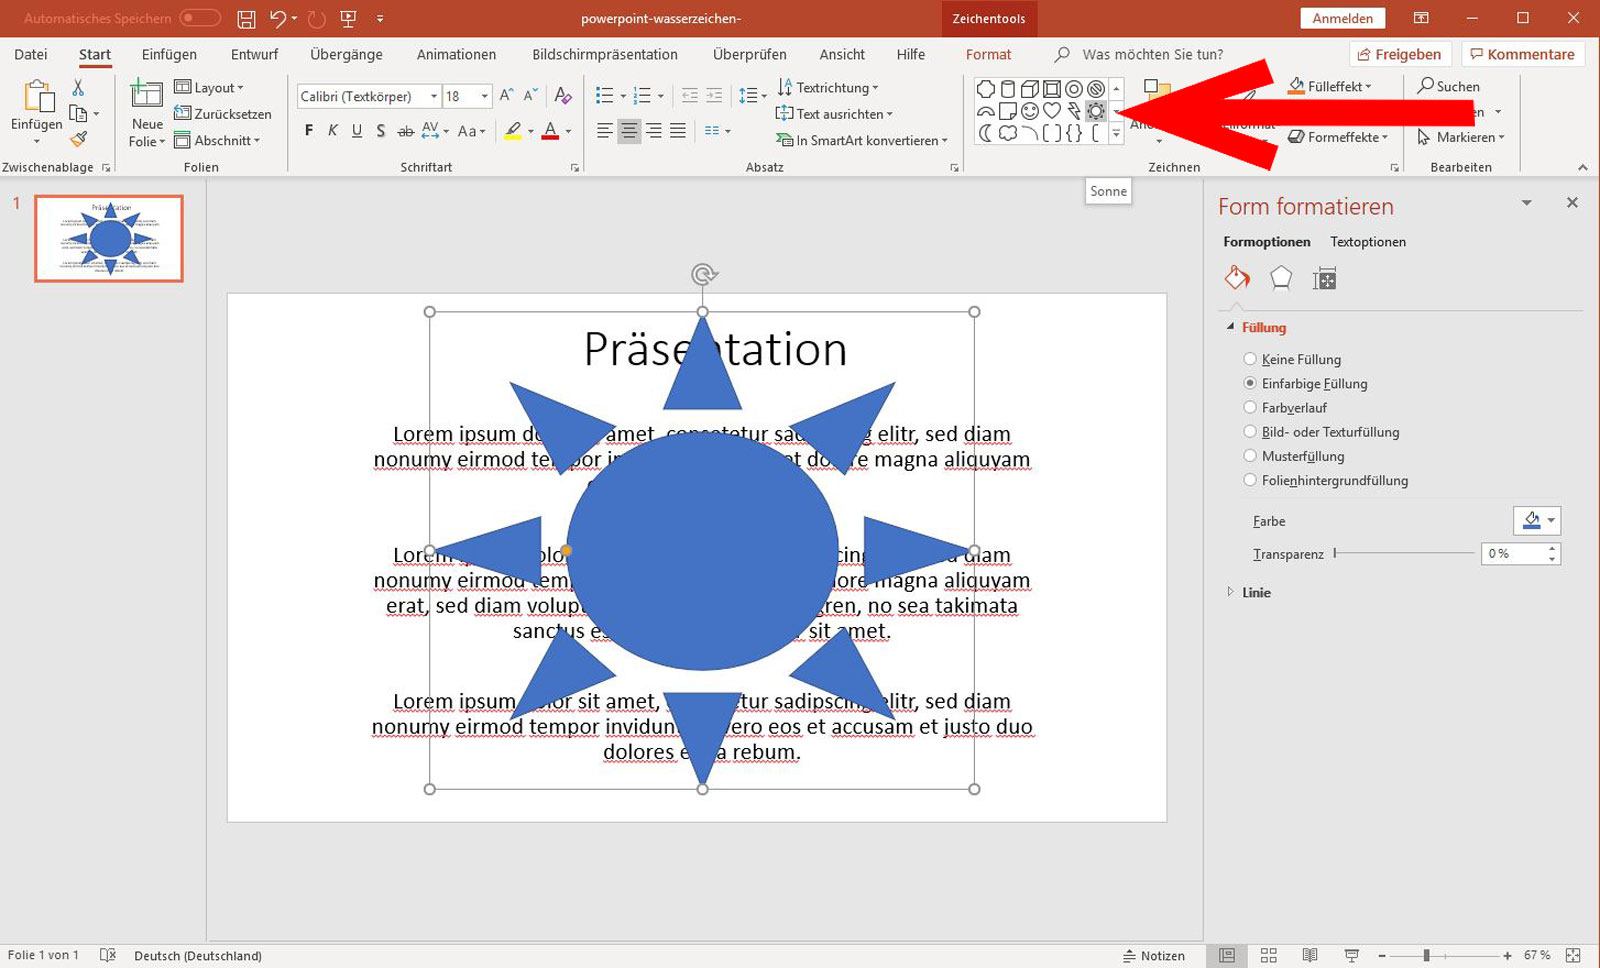Screen dimensions: 1600x968
Task: Click the Anmelden button
Action: (x=1342, y=17)
